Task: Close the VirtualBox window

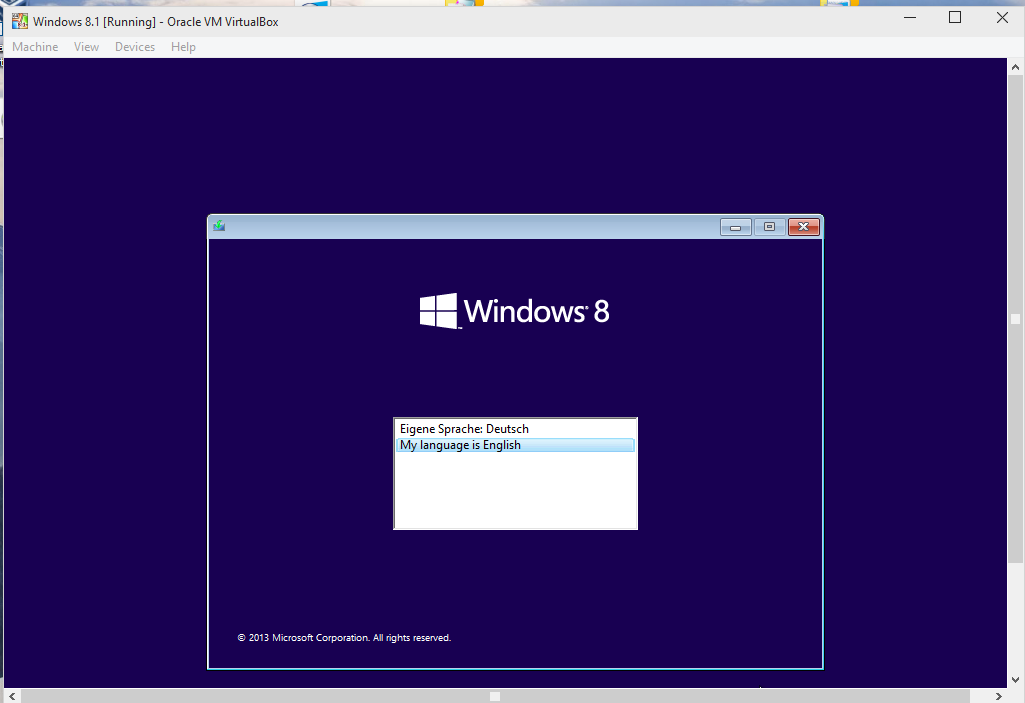Action: click(1002, 18)
